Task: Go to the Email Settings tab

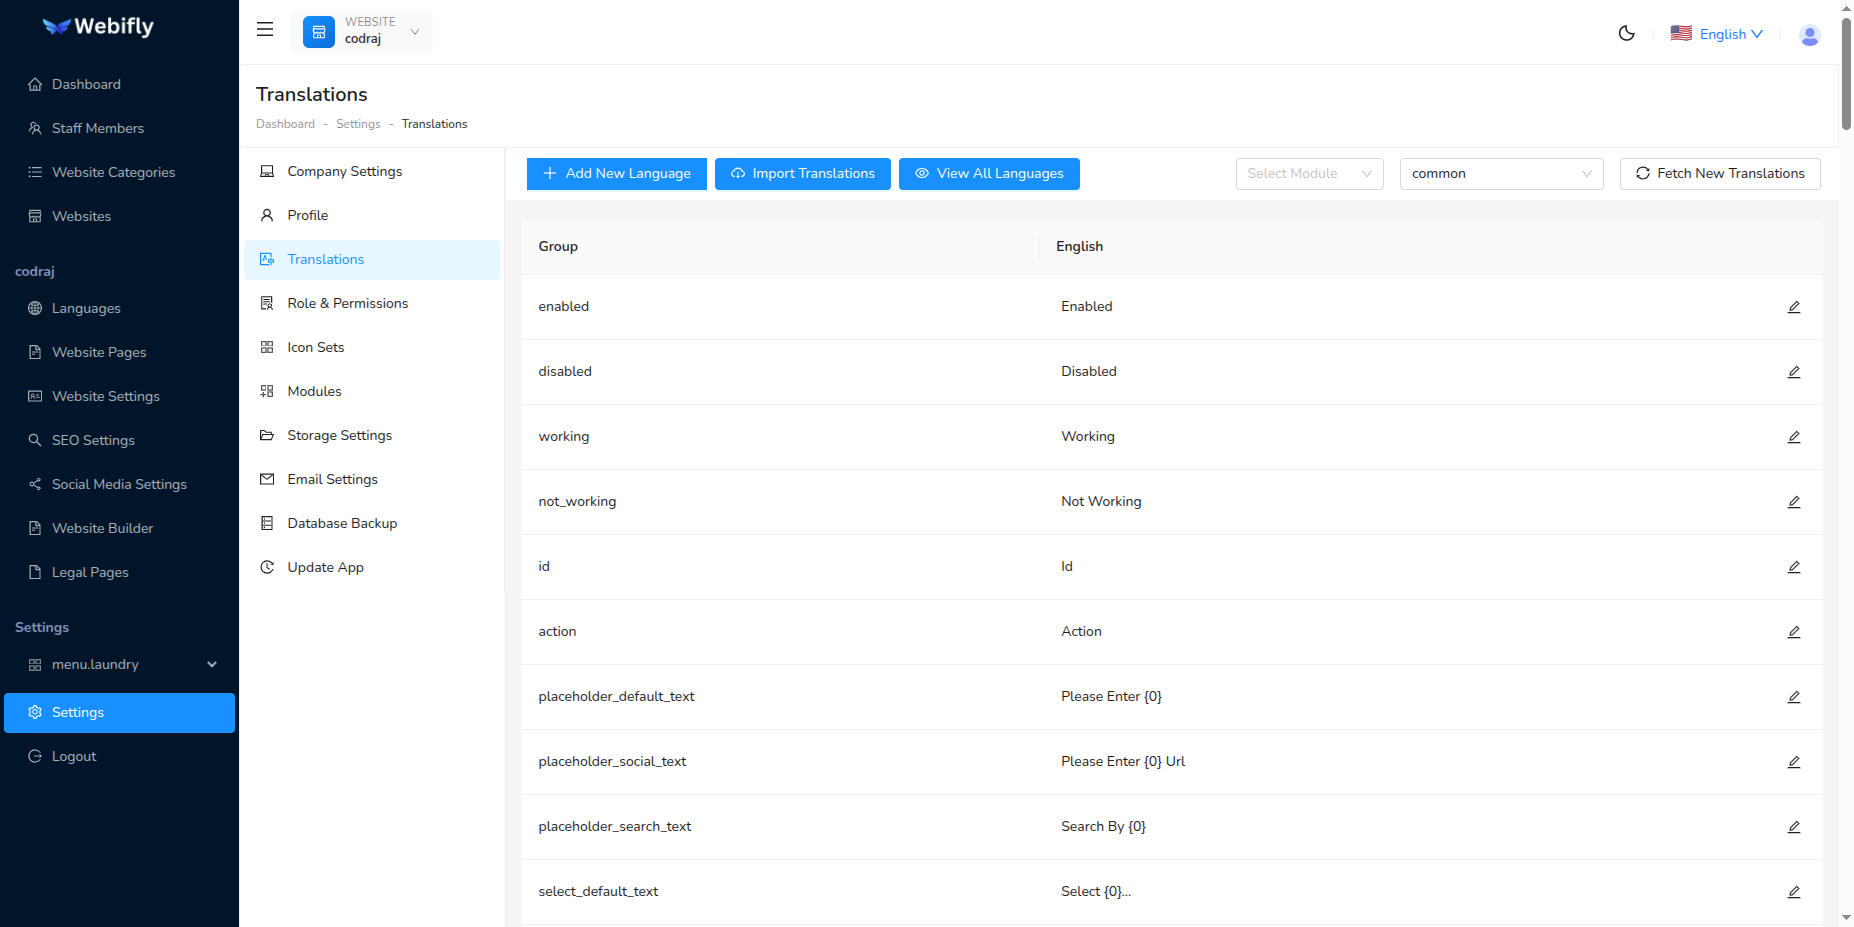Action: click(332, 480)
